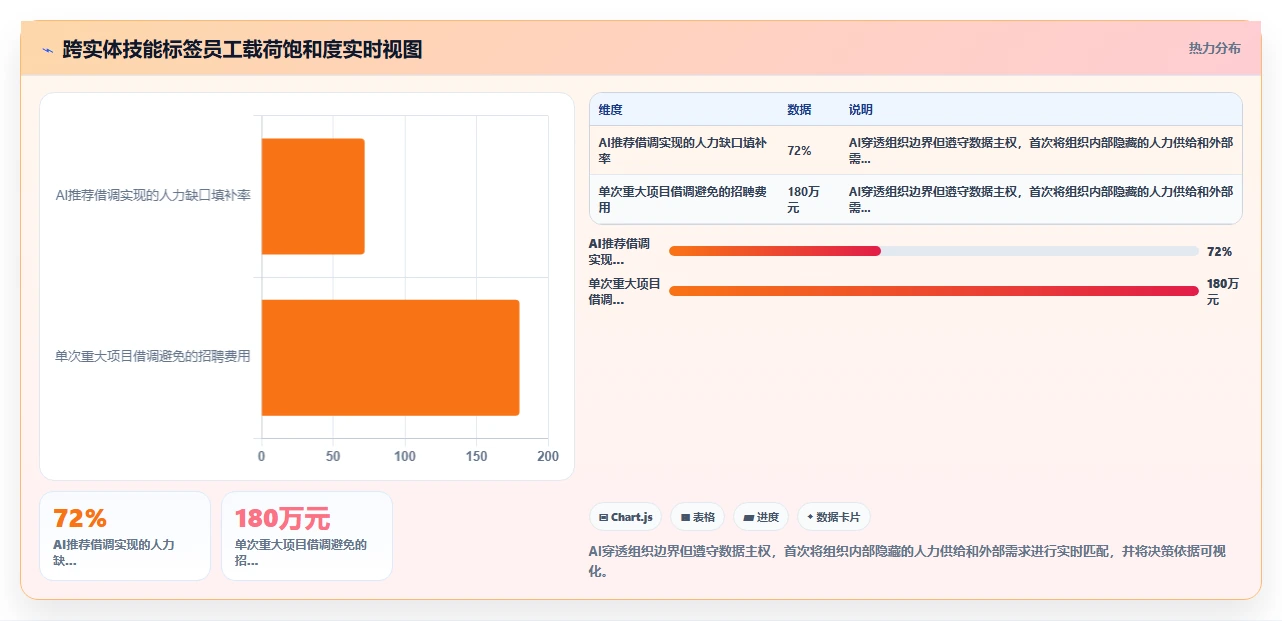The width and height of the screenshot is (1282, 621).
Task: Click the 数据 column header
Action: tap(799, 110)
